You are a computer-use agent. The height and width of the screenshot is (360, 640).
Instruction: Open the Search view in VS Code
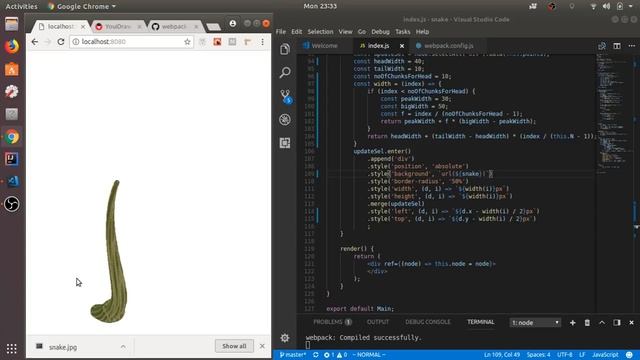pos(285,73)
